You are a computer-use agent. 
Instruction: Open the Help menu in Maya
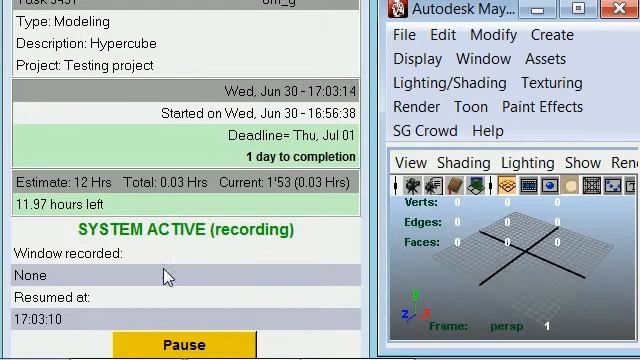coord(488,131)
